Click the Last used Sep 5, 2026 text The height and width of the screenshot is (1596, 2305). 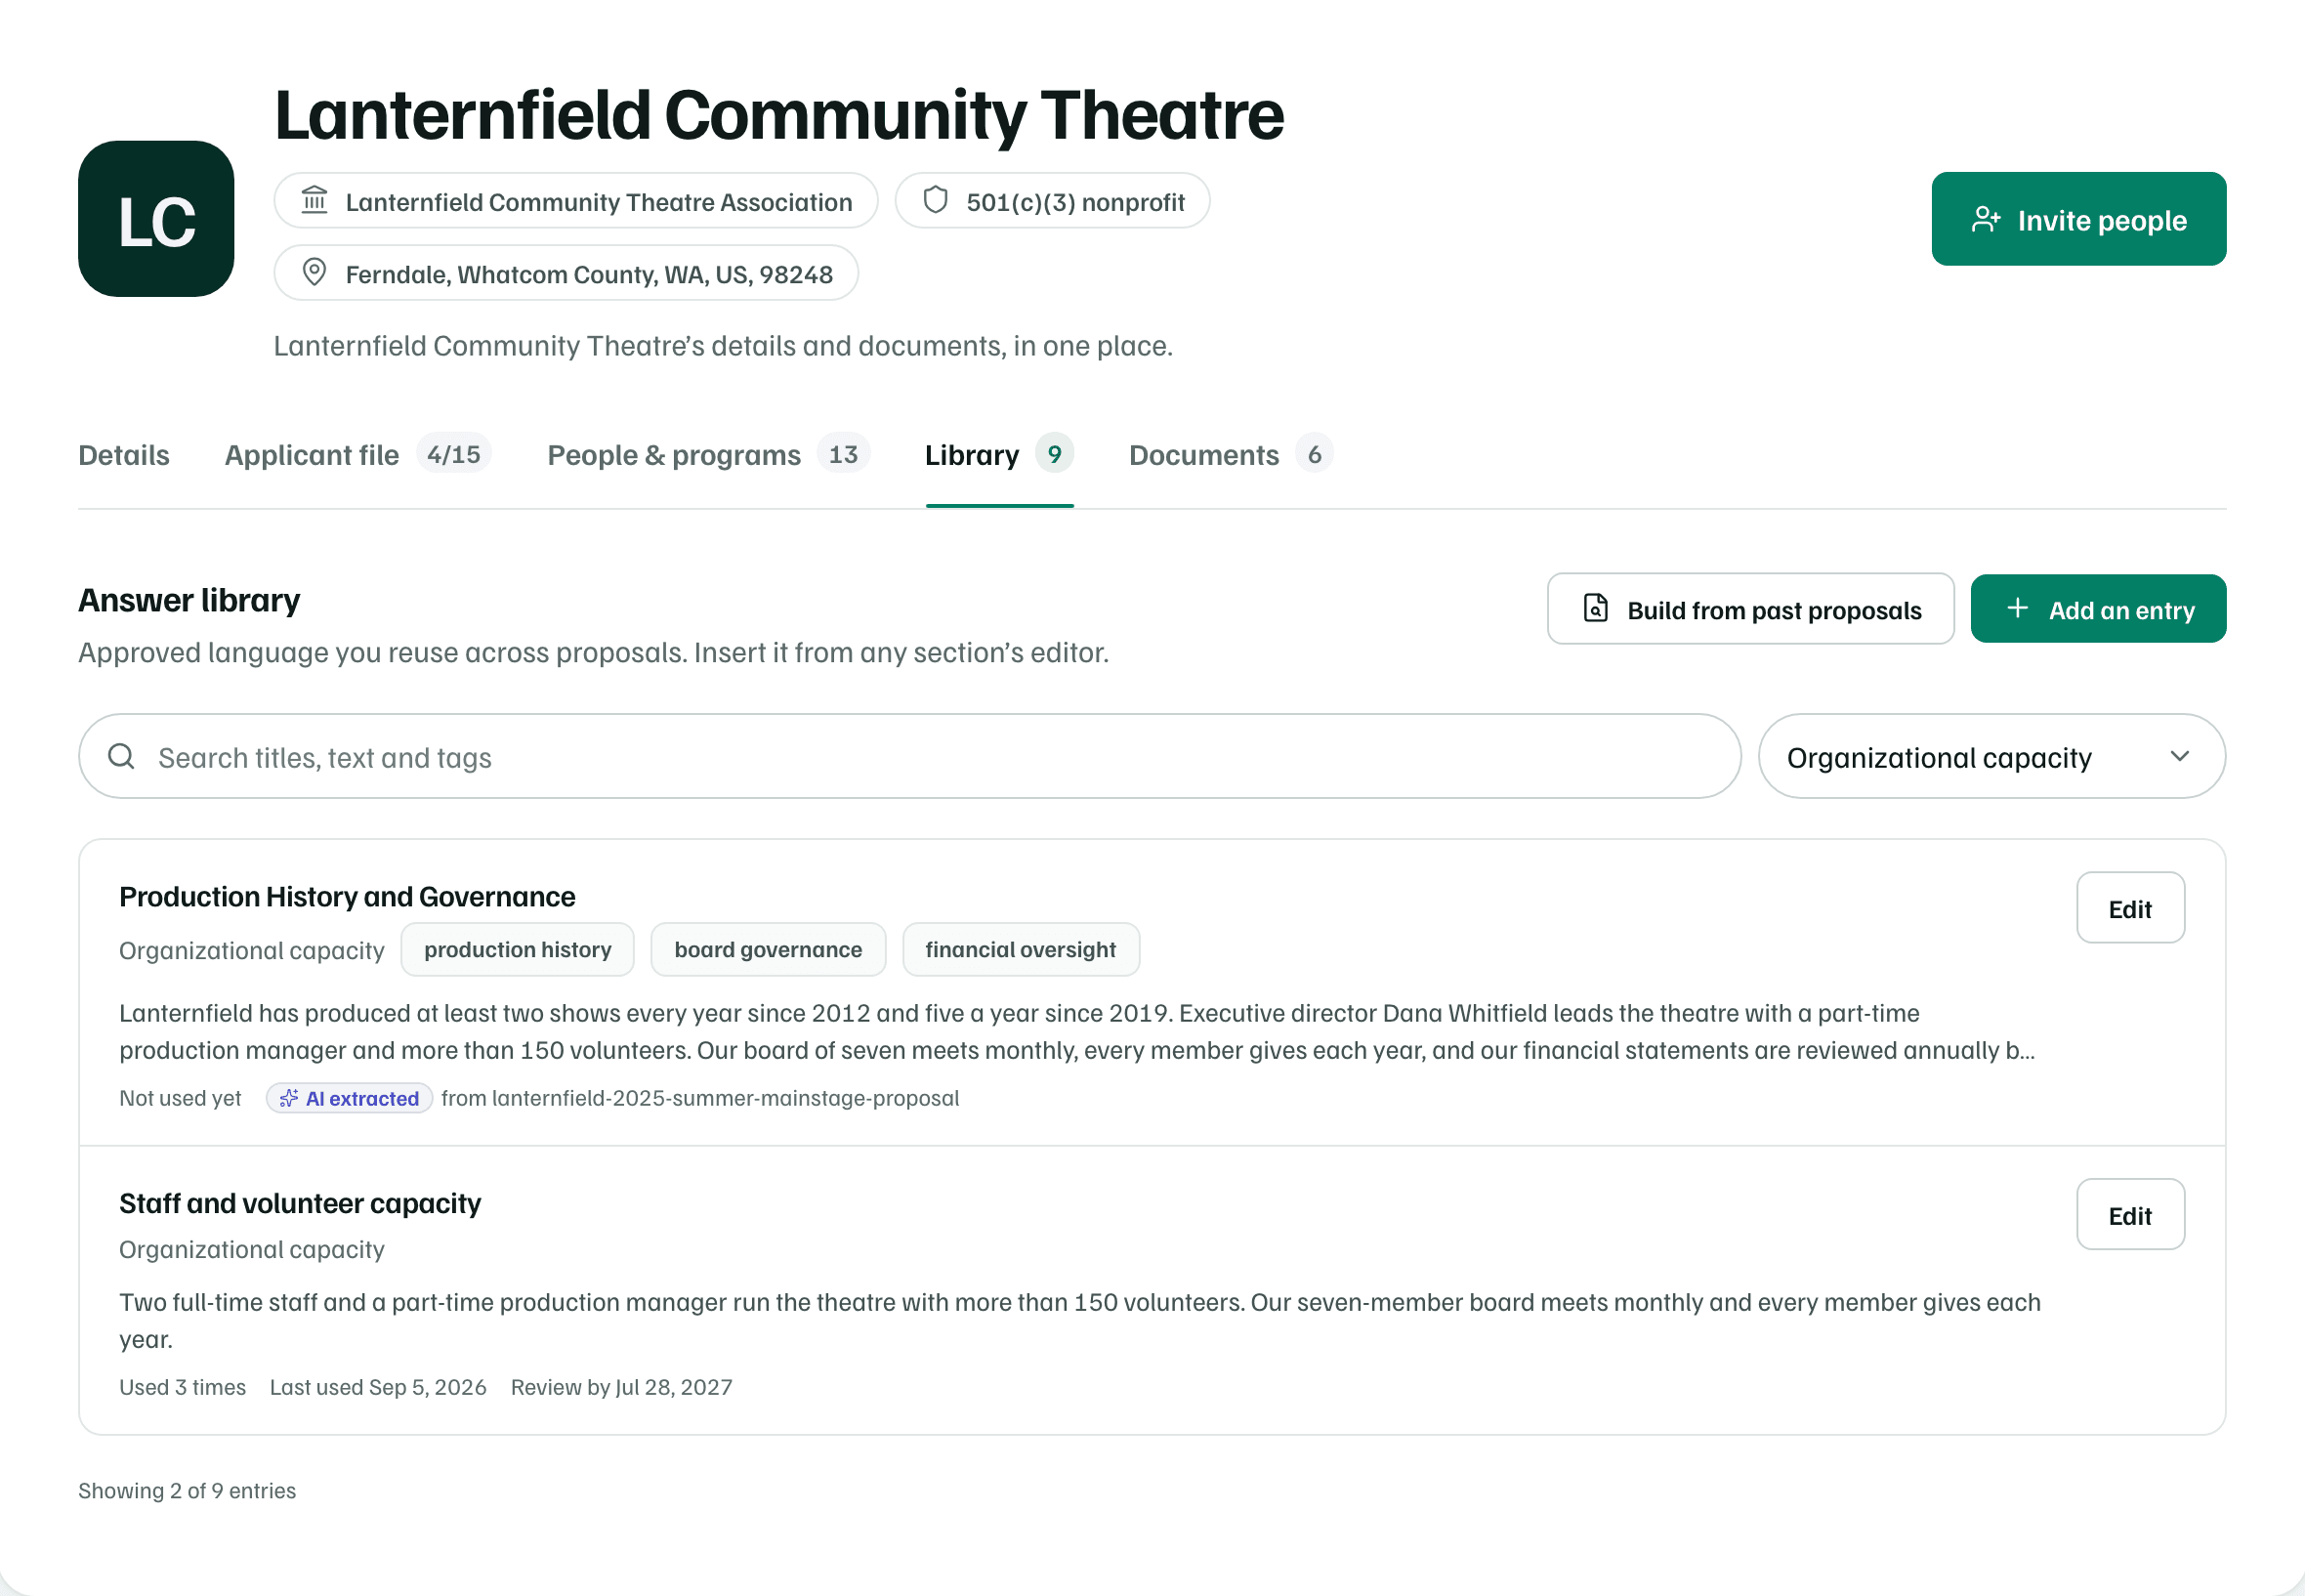pyautogui.click(x=378, y=1388)
